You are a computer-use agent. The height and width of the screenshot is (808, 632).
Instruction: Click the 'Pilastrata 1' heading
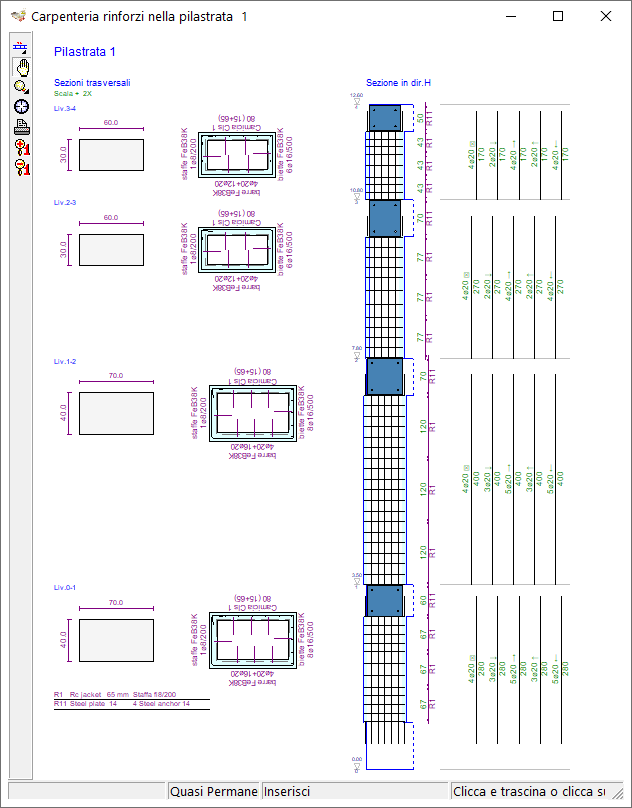[85, 52]
